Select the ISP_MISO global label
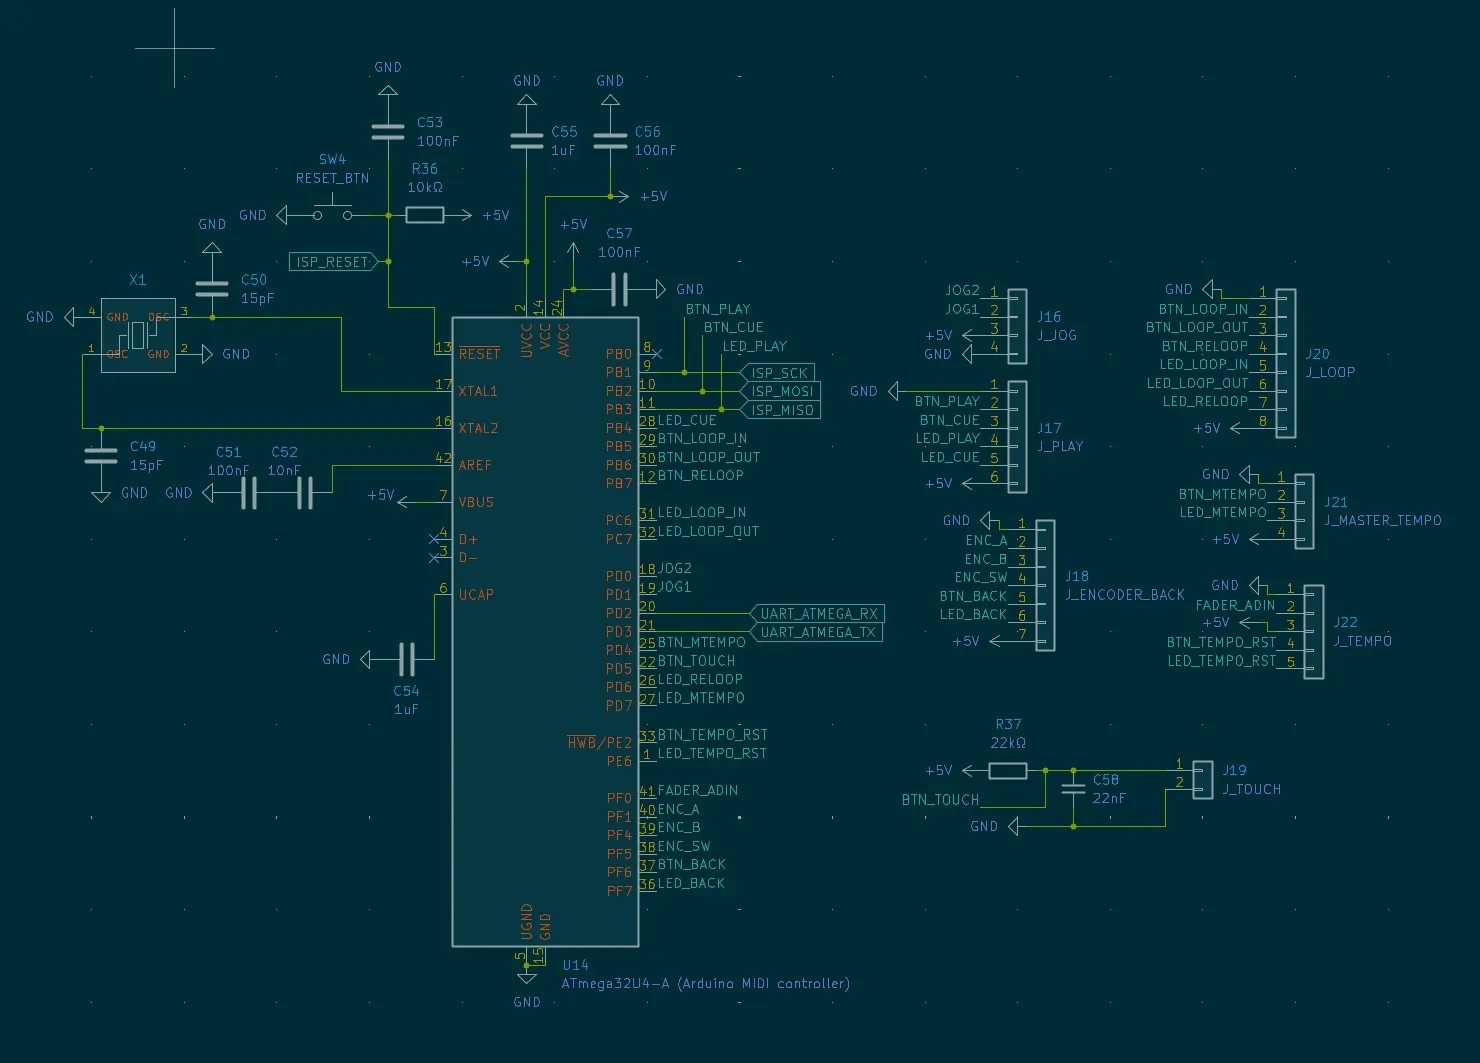The height and width of the screenshot is (1063, 1480). coord(780,410)
